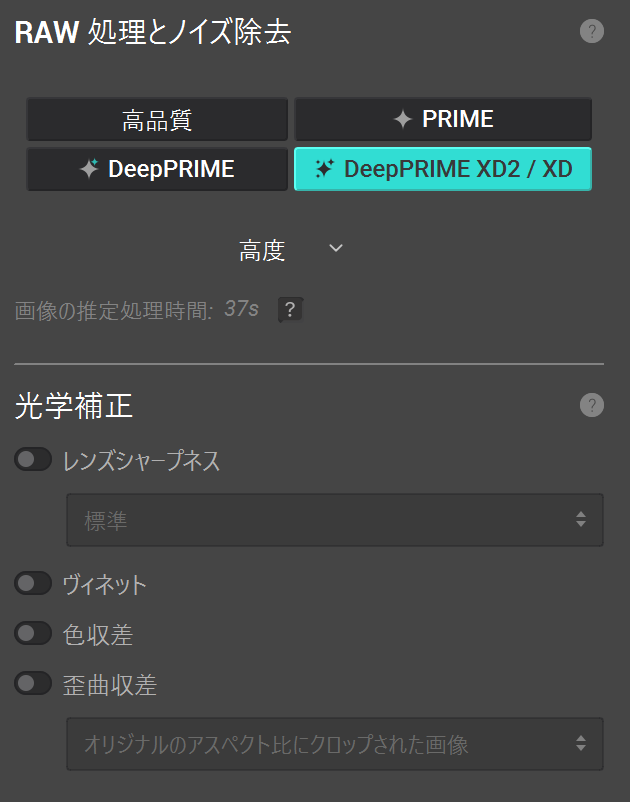Click the sparkle icon on DeepPRIME button
The width and height of the screenshot is (630, 802).
click(x=89, y=170)
